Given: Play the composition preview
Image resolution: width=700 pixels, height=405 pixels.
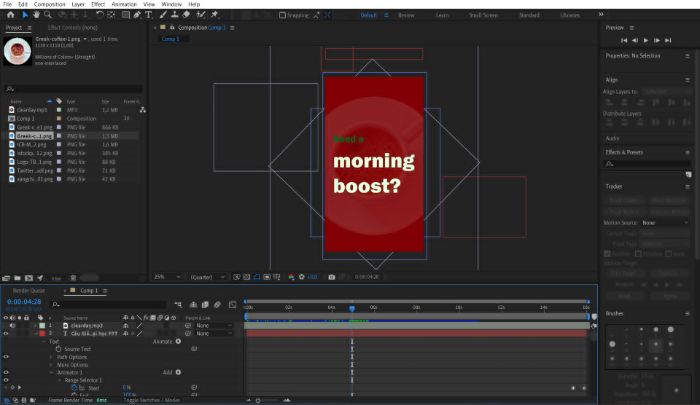Looking at the screenshot, I should [x=646, y=40].
